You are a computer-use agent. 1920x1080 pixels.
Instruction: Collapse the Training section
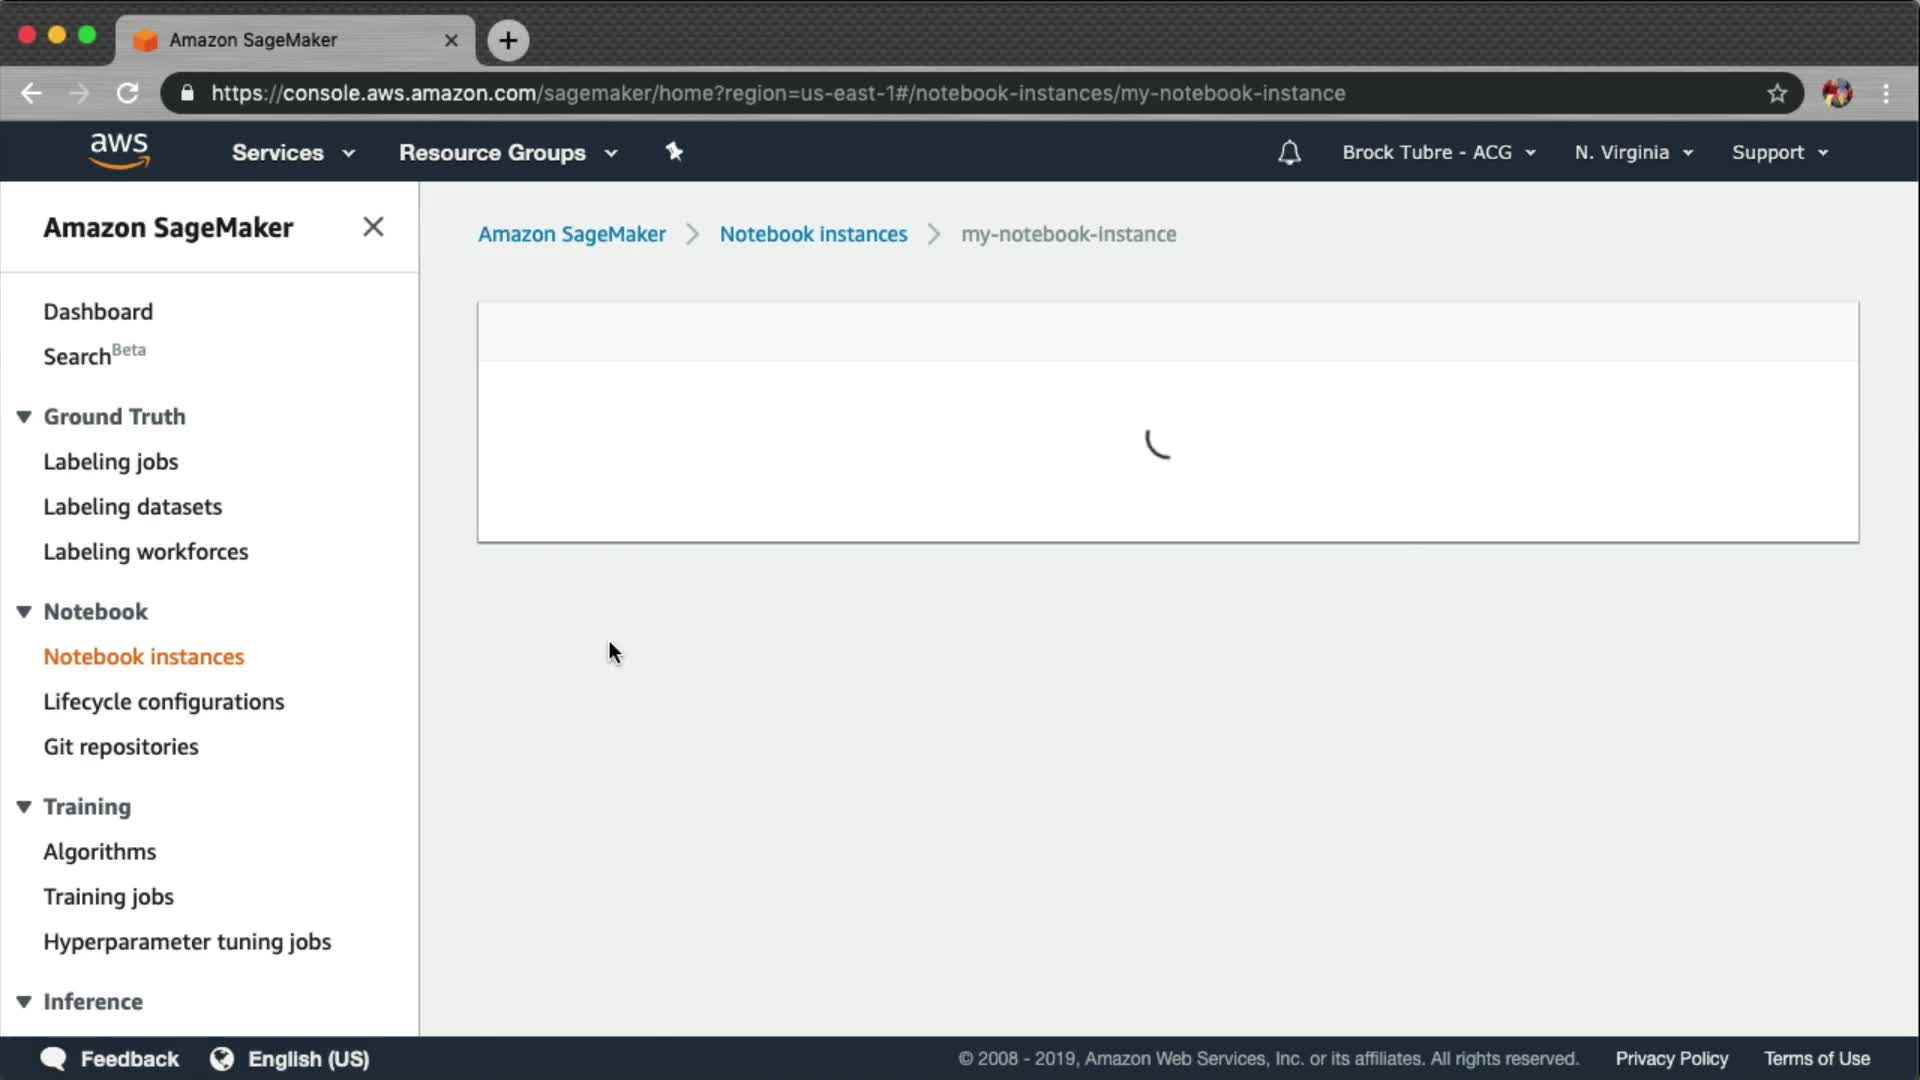24,807
